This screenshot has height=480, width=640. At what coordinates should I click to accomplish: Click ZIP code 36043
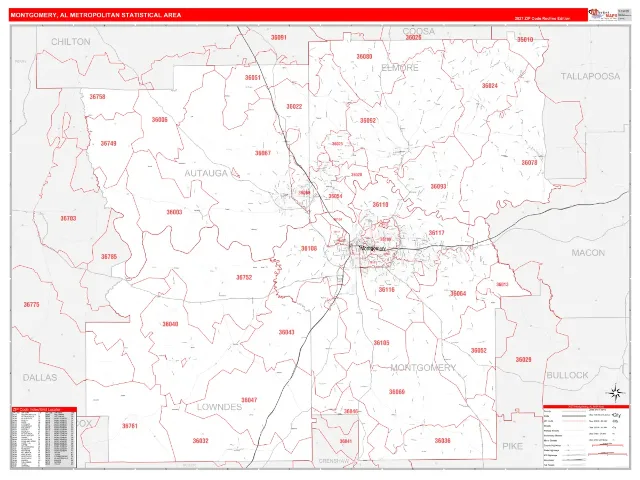(287, 332)
